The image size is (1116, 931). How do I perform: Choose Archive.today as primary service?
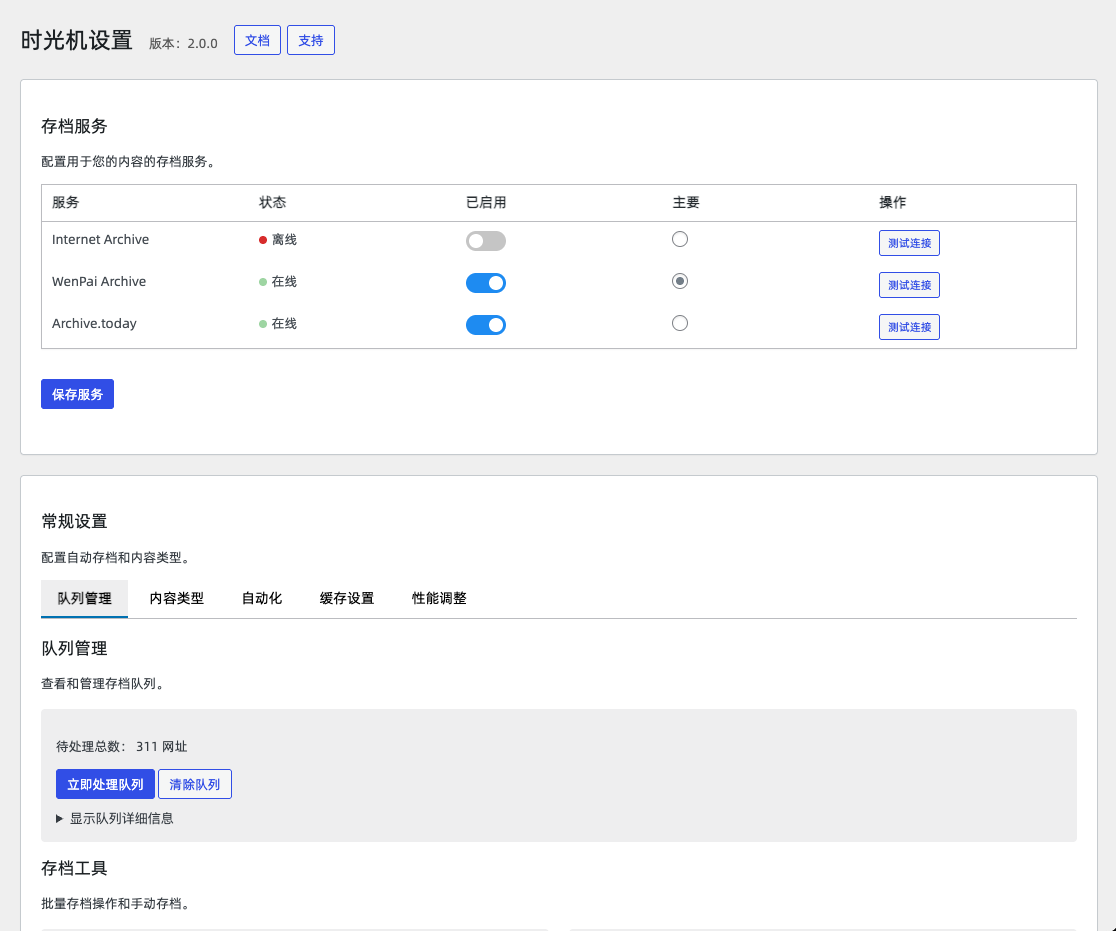(680, 323)
